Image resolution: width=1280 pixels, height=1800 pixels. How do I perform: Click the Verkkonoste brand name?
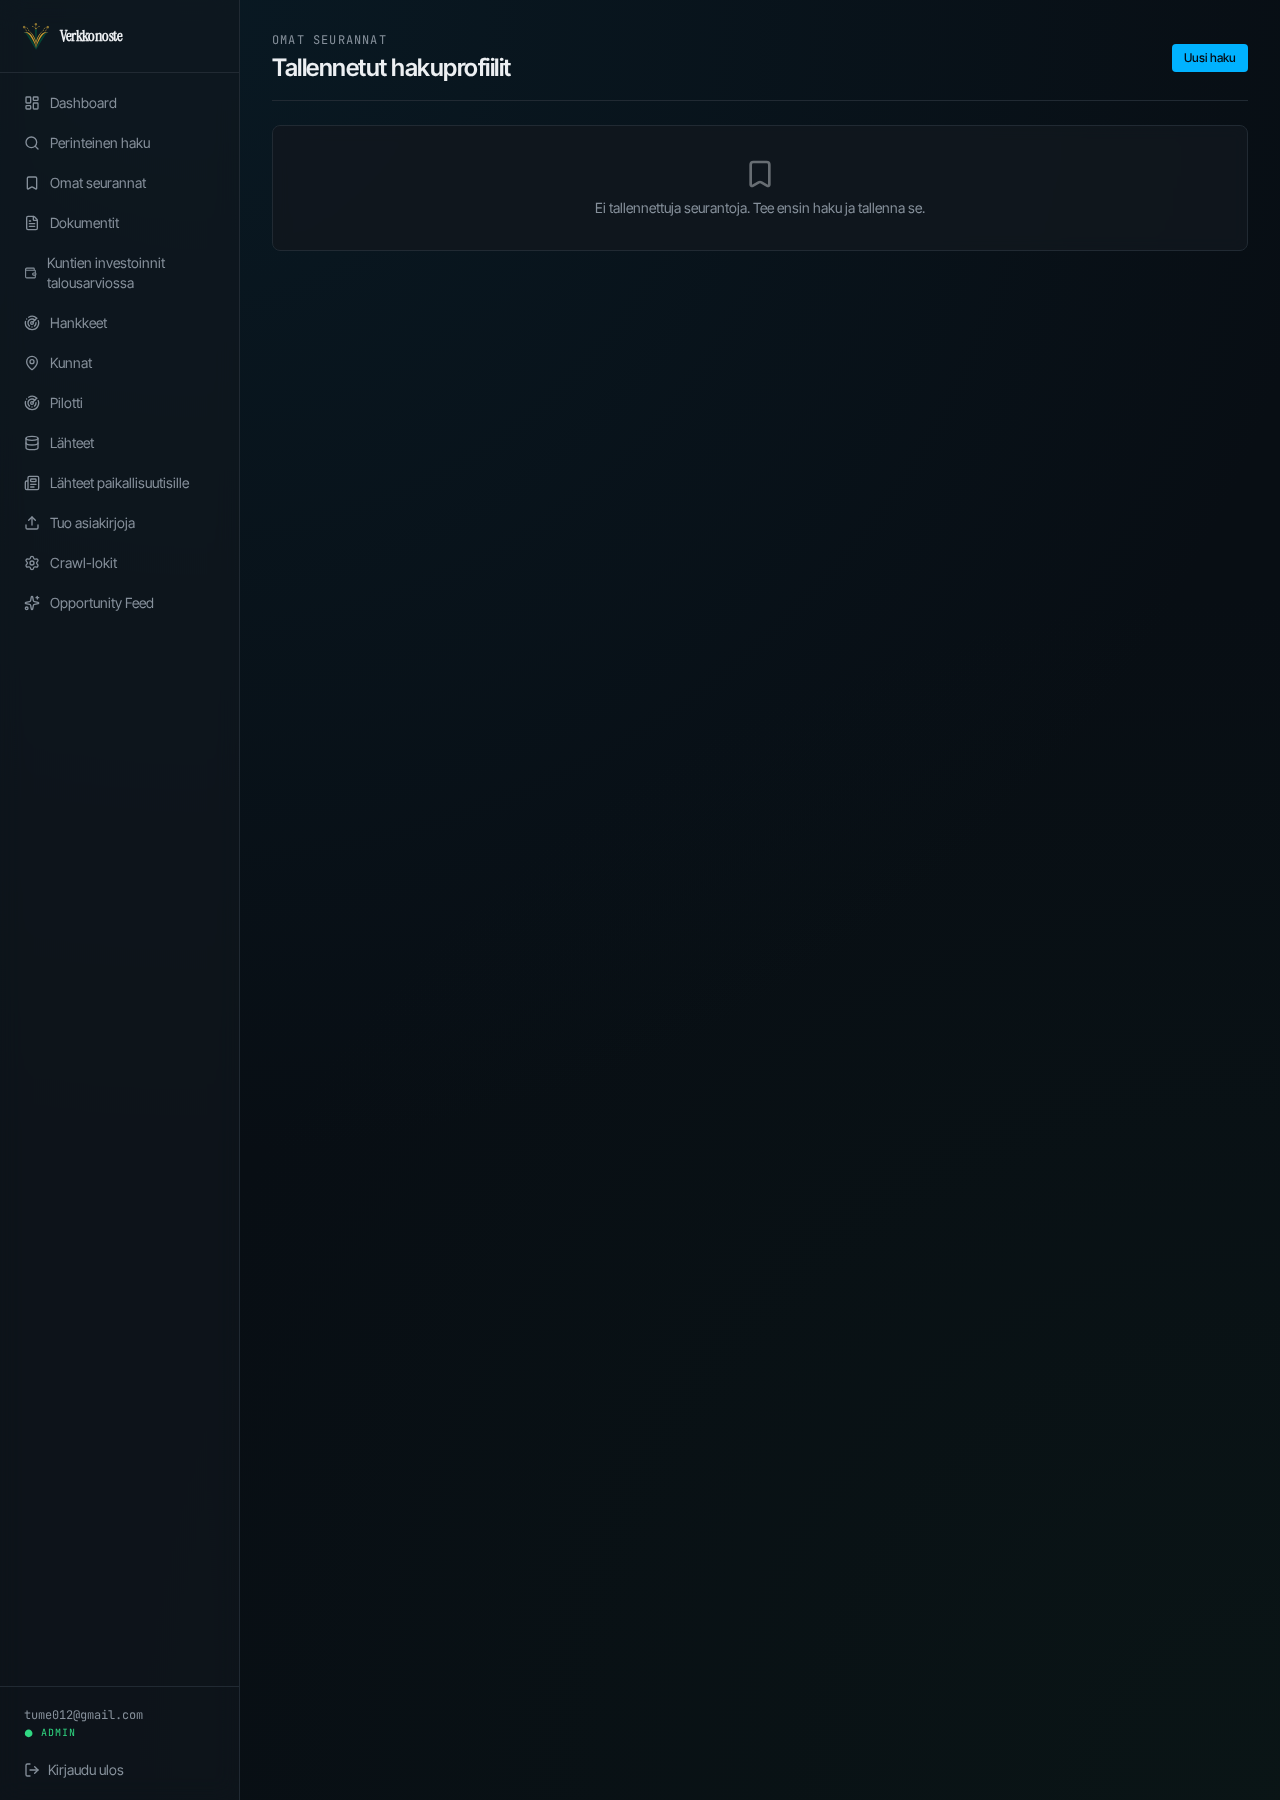point(91,36)
